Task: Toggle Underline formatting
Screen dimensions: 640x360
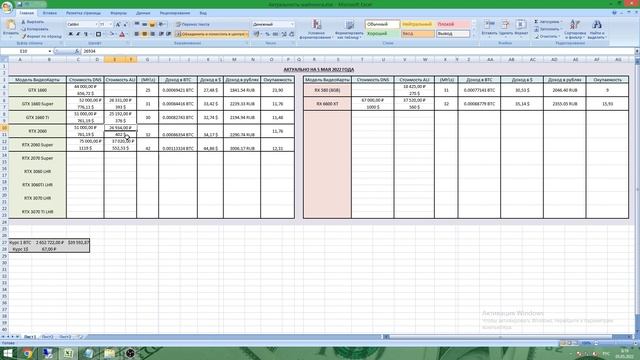Action: pyautogui.click(x=86, y=34)
